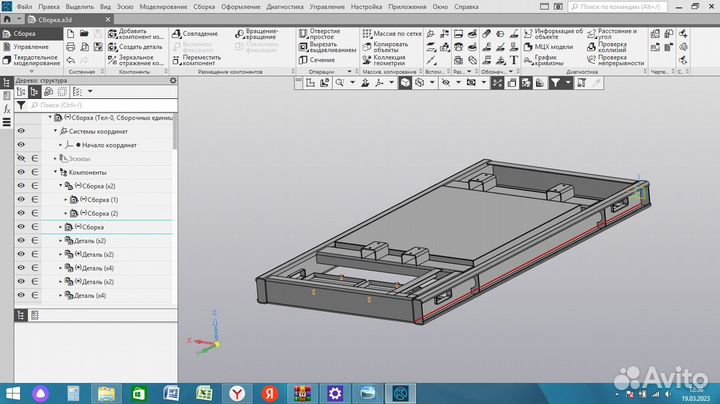Screen dimensions: 720x404
Task: Click the Print icon in the System group
Action: click(70, 47)
